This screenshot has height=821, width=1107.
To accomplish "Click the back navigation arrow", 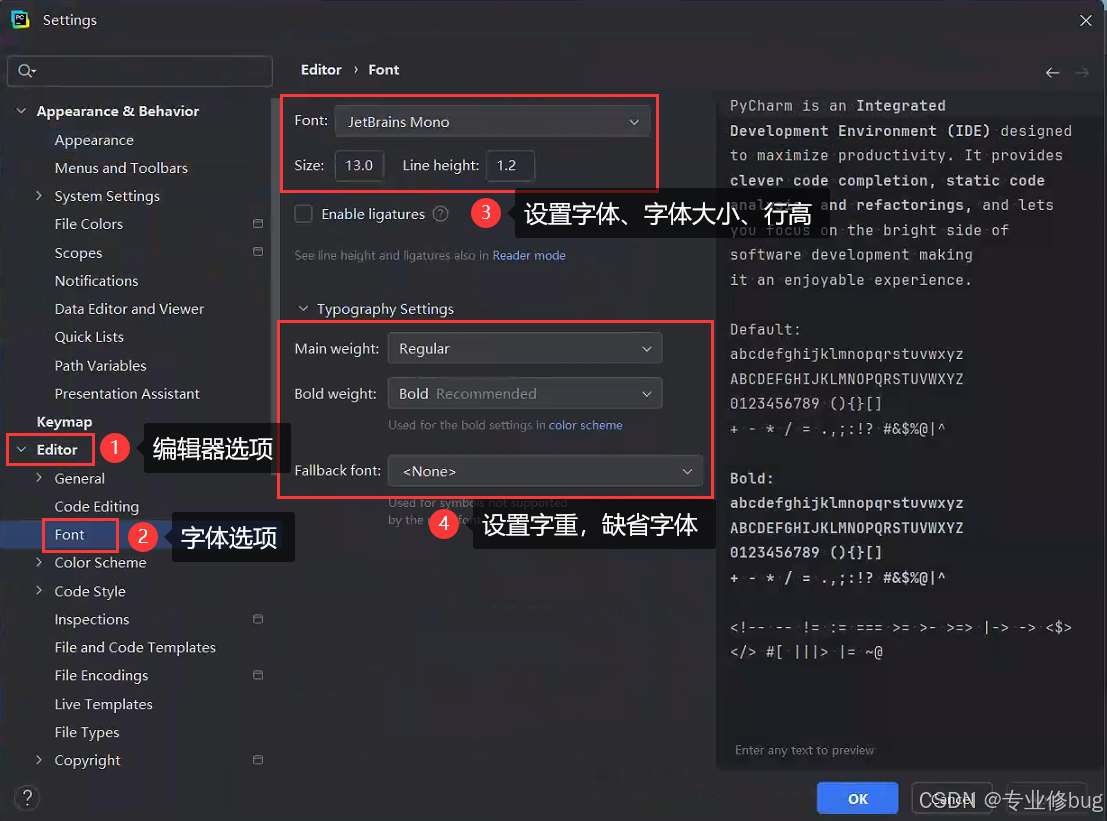I will coord(1052,73).
